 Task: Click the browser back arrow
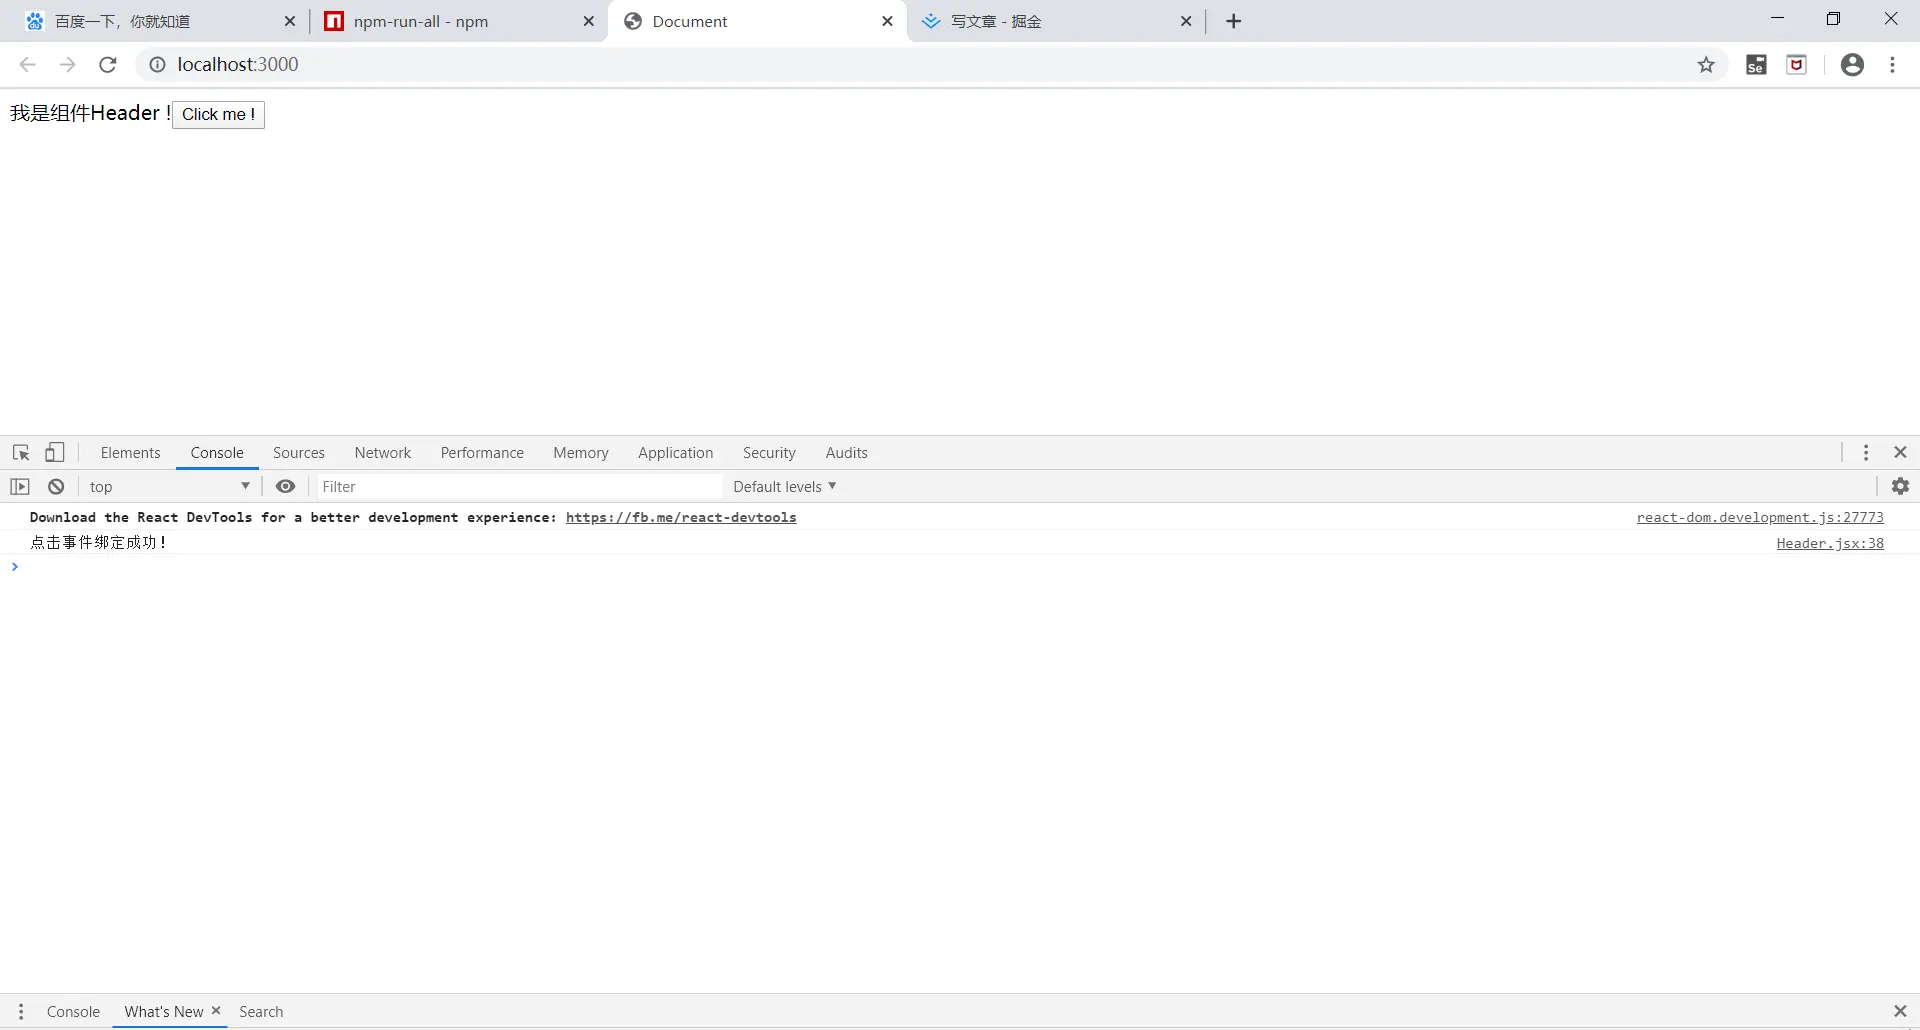tap(28, 65)
